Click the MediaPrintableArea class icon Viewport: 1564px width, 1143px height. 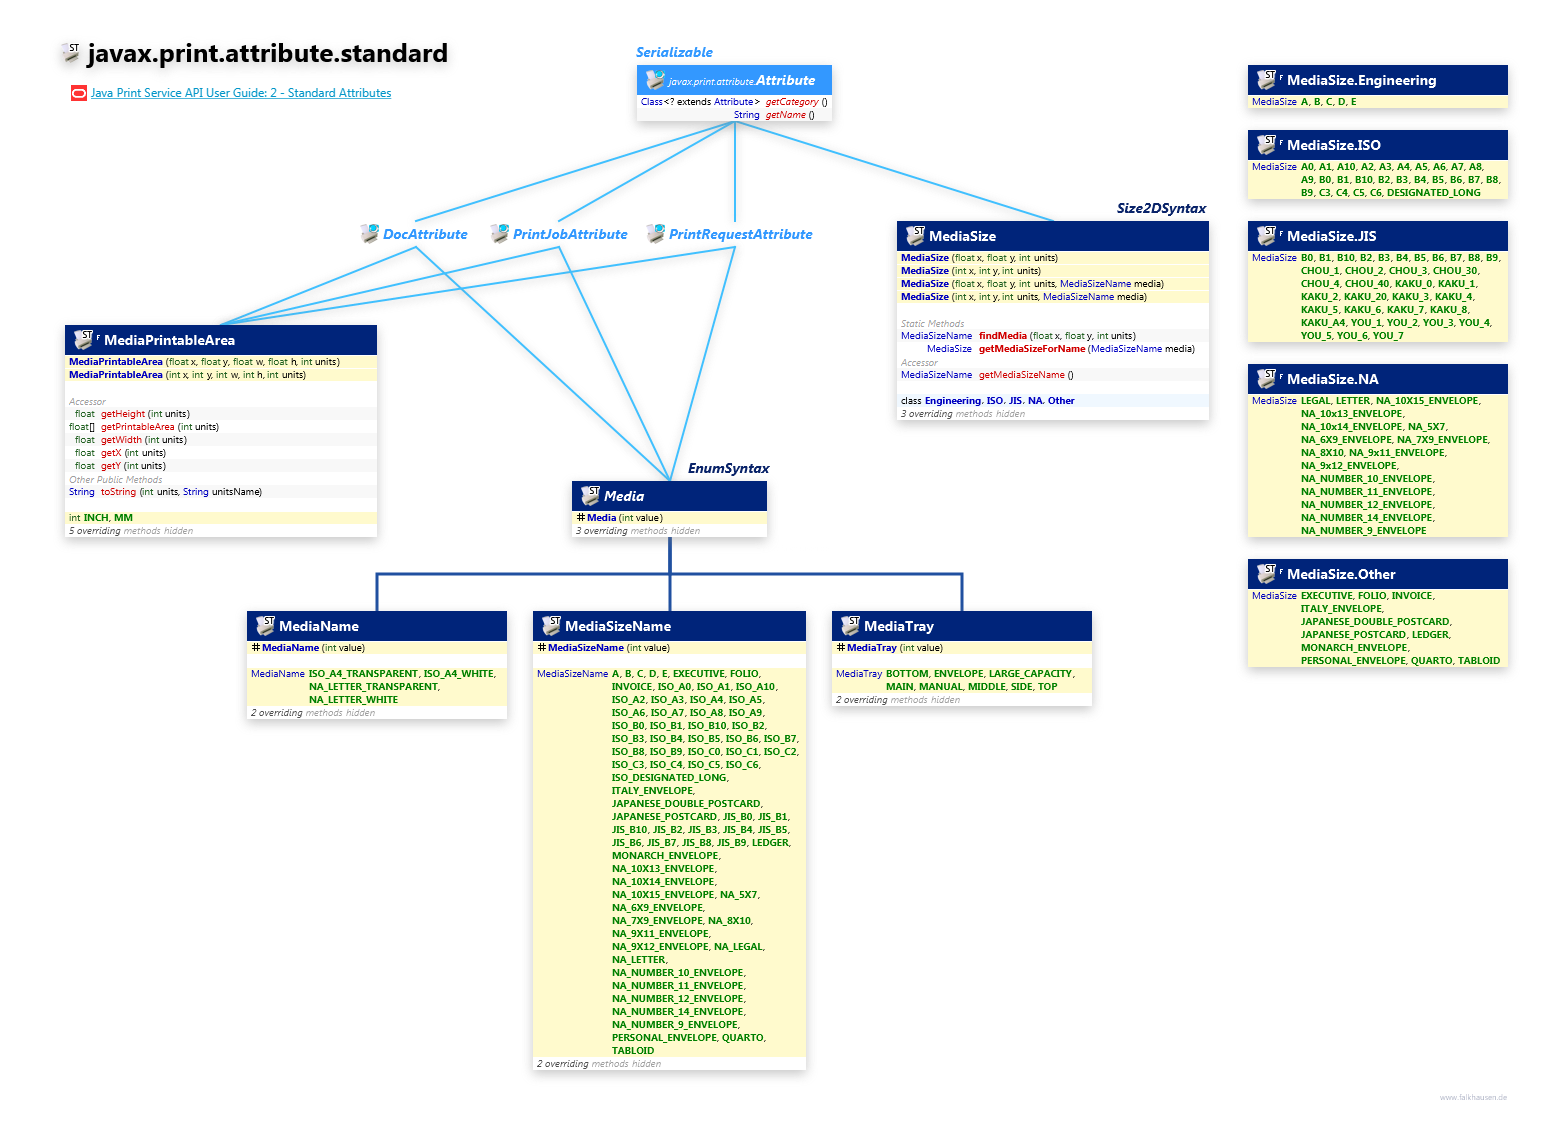[85, 340]
